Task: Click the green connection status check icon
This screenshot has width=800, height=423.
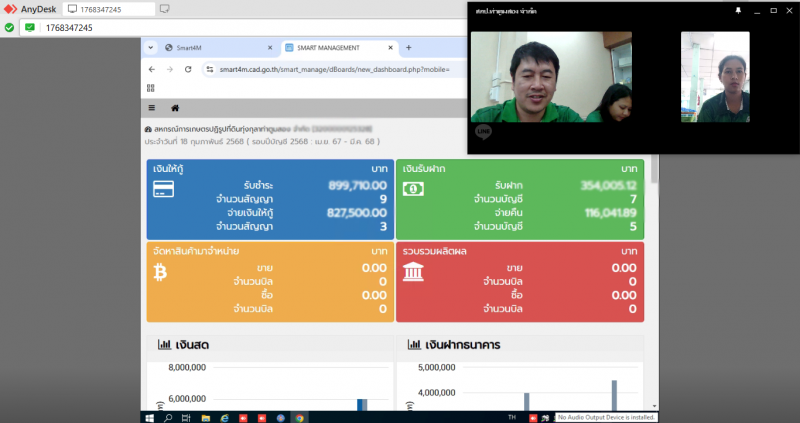Action: coord(9,28)
